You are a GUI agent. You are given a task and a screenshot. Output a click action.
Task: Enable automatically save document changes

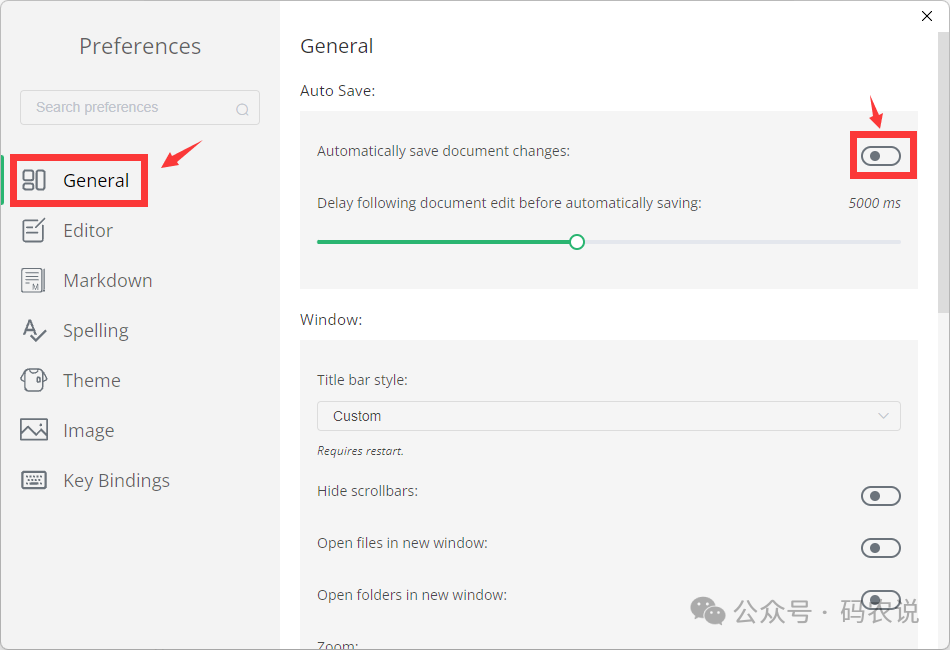click(x=880, y=156)
